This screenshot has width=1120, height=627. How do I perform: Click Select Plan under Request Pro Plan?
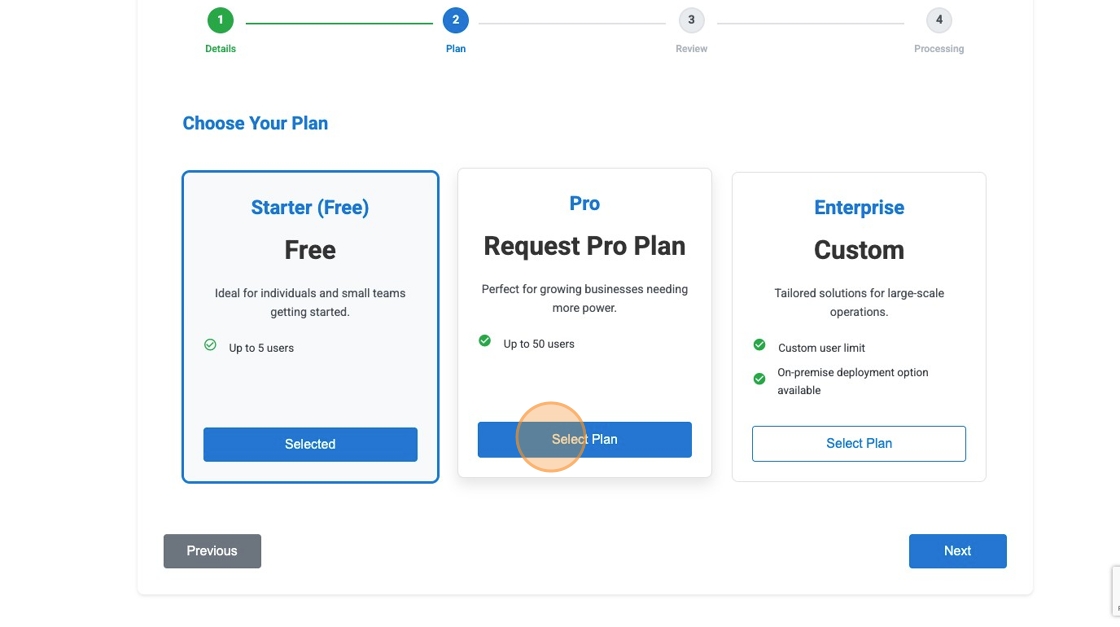584,438
